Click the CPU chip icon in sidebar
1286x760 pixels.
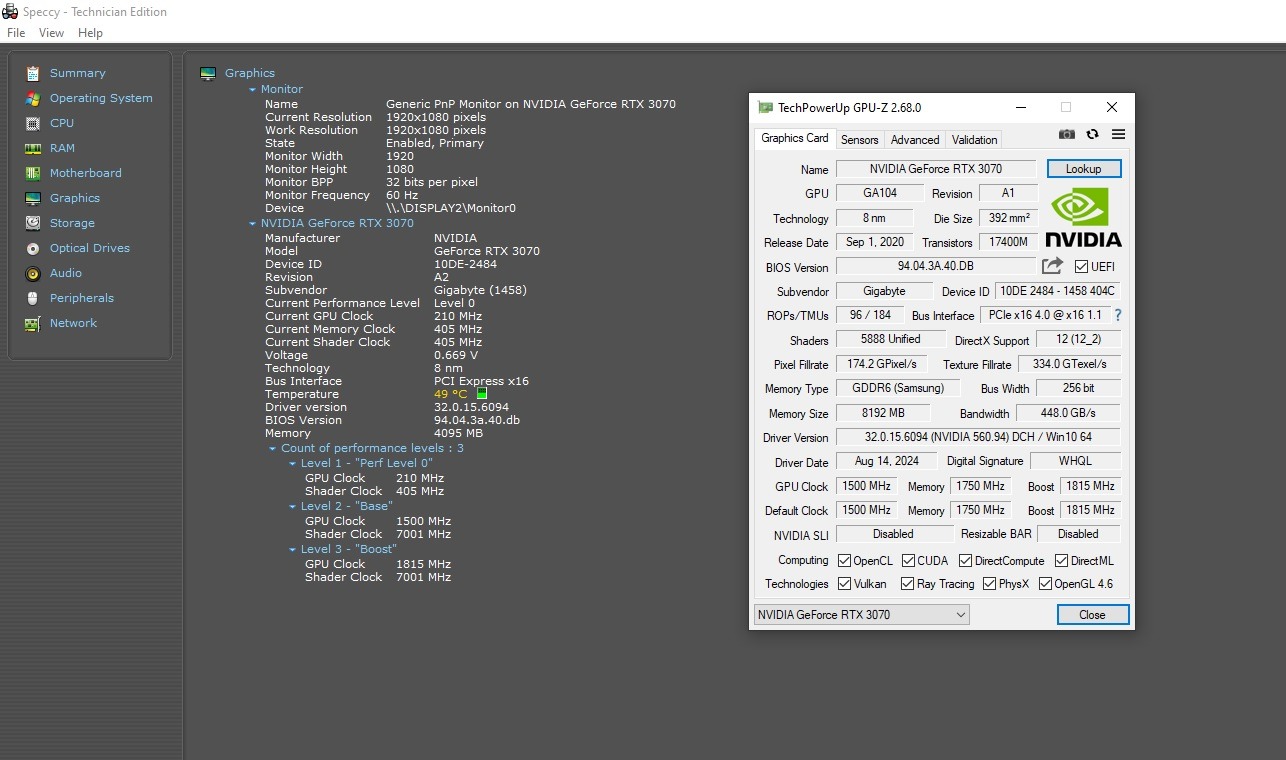pyautogui.click(x=33, y=123)
